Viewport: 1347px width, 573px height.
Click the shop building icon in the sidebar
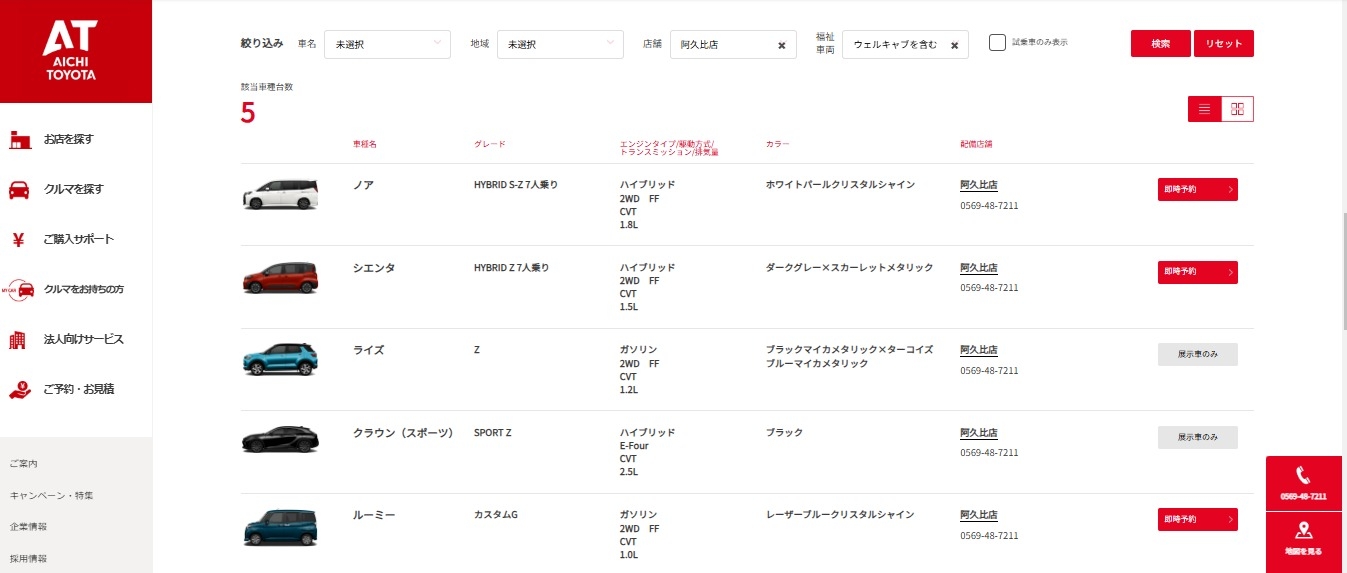(x=18, y=140)
